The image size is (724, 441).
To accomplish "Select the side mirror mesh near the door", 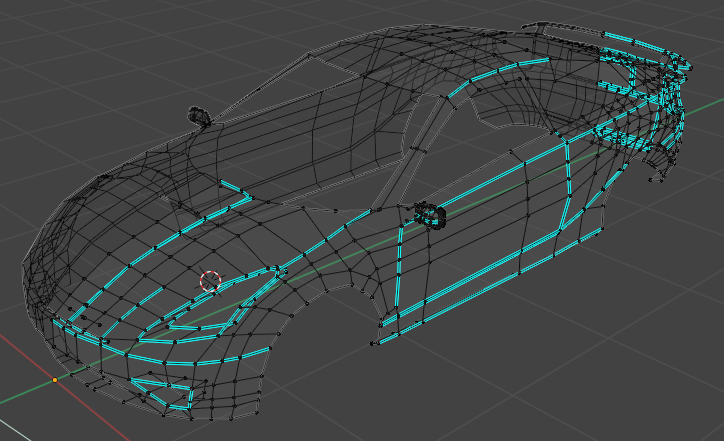I will (430, 215).
